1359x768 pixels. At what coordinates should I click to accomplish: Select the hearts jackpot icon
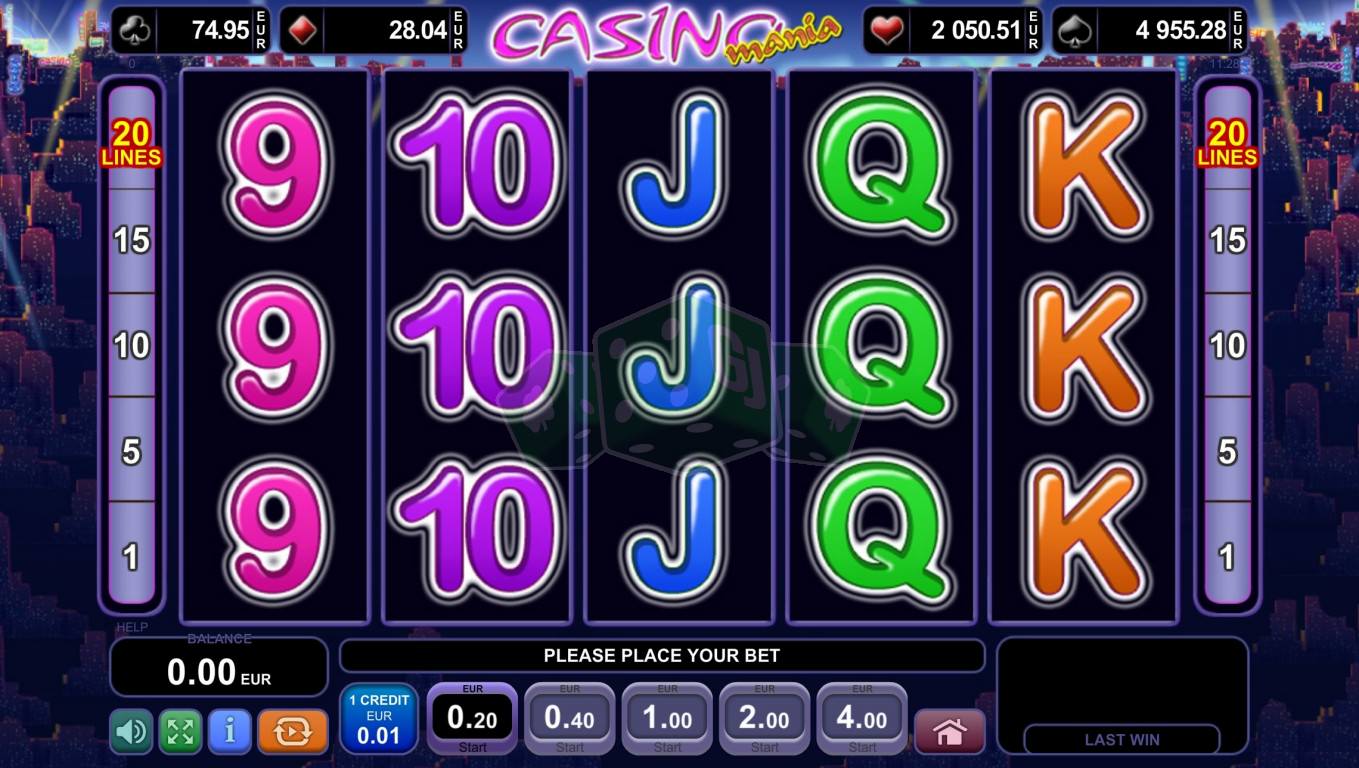tap(887, 31)
